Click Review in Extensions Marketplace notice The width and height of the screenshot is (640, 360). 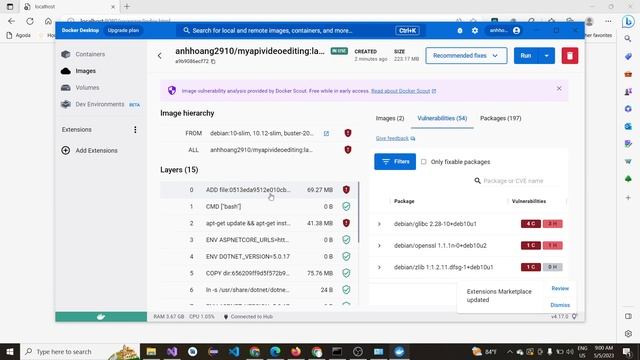click(560, 288)
